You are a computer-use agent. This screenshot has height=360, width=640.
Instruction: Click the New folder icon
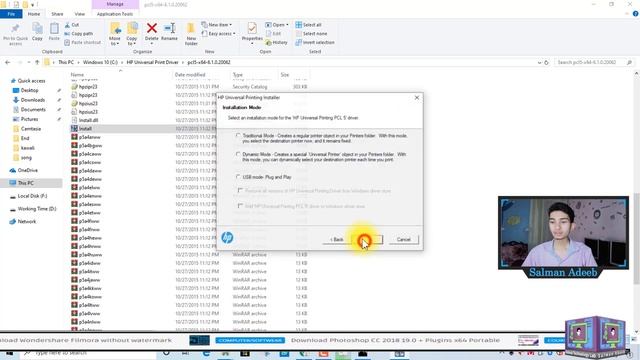point(191,29)
